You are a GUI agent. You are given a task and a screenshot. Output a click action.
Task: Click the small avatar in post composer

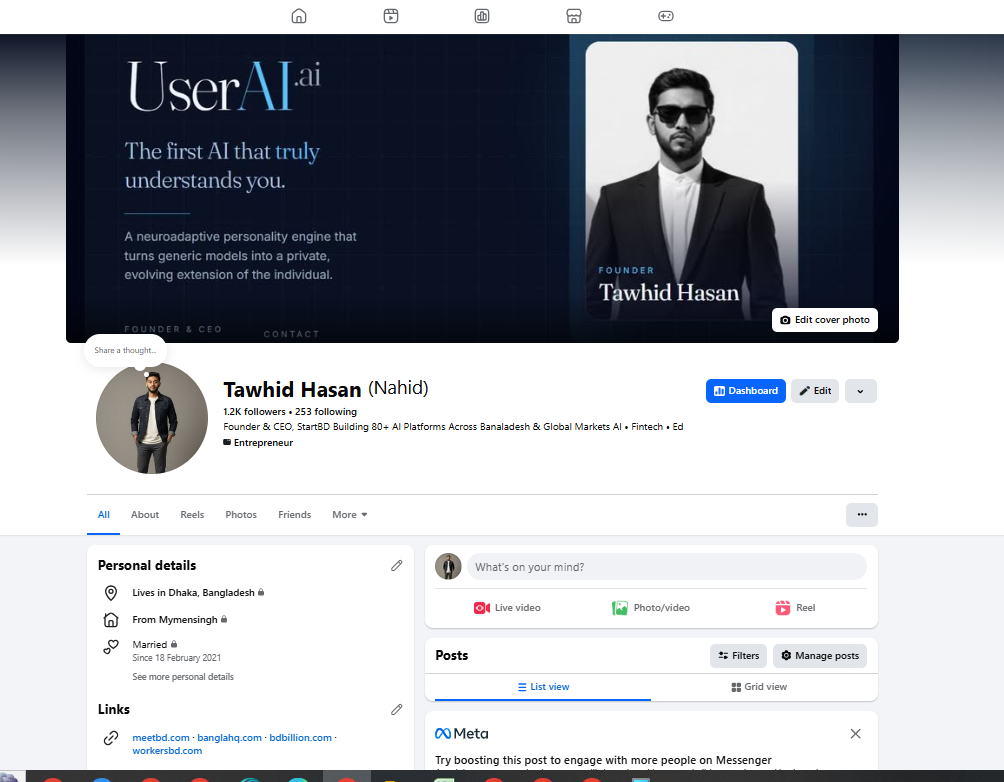pos(448,567)
